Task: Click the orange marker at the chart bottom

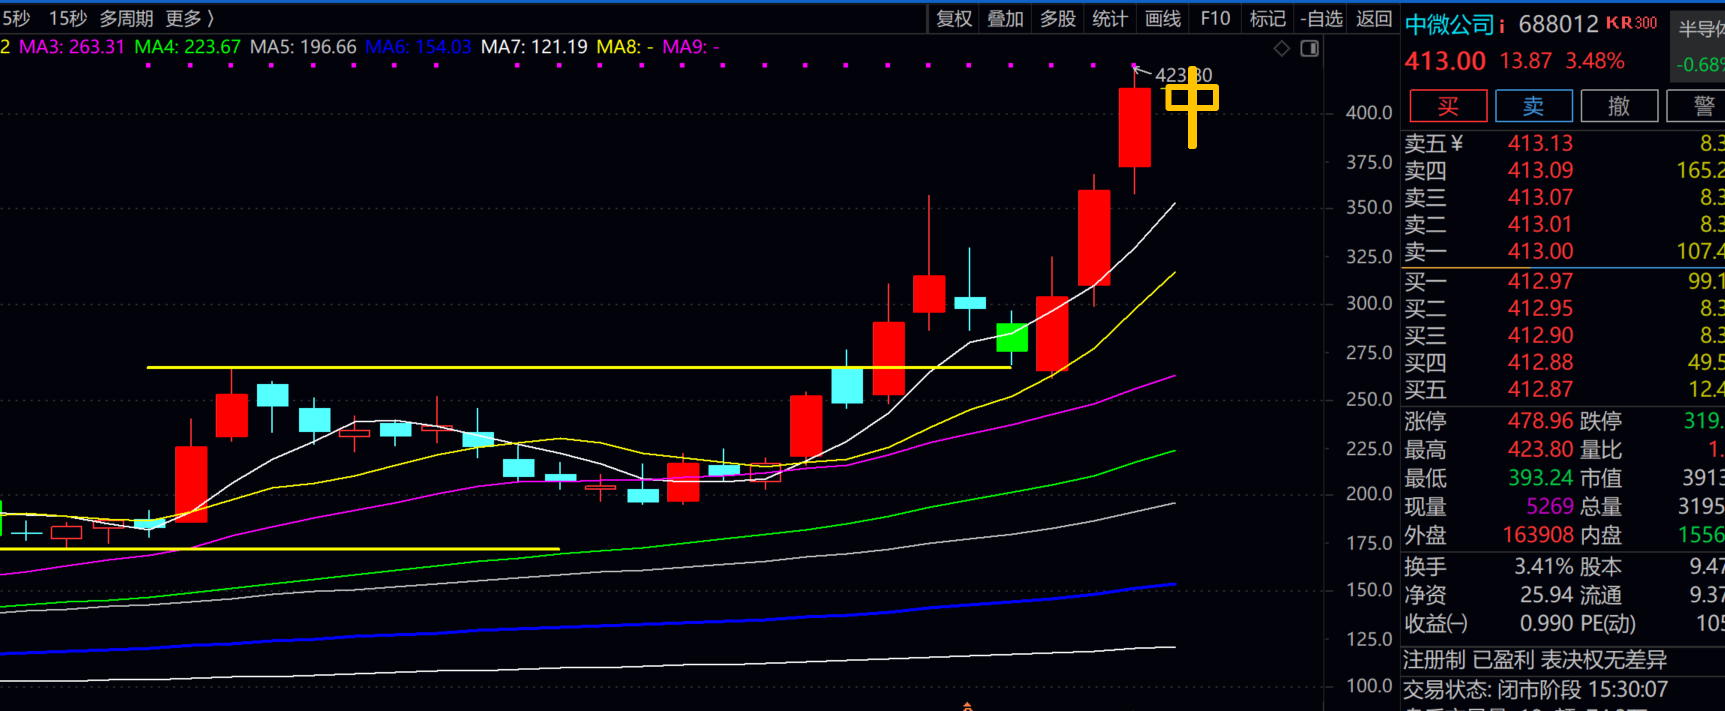Action: [967, 706]
